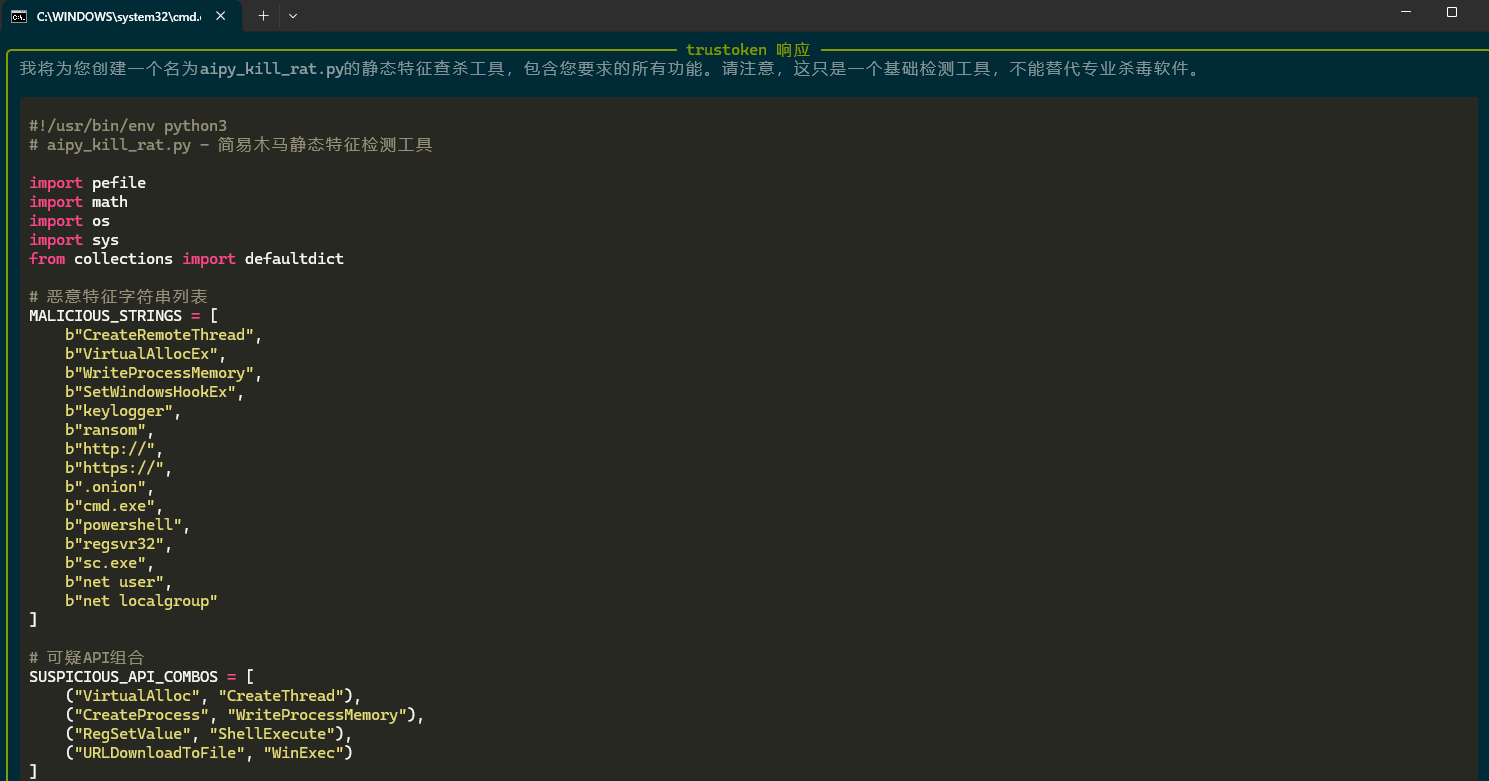This screenshot has width=1489, height=781.
Task: Click the SUSPICIOUS_API_COMBOS variable name
Action: pyautogui.click(x=123, y=677)
